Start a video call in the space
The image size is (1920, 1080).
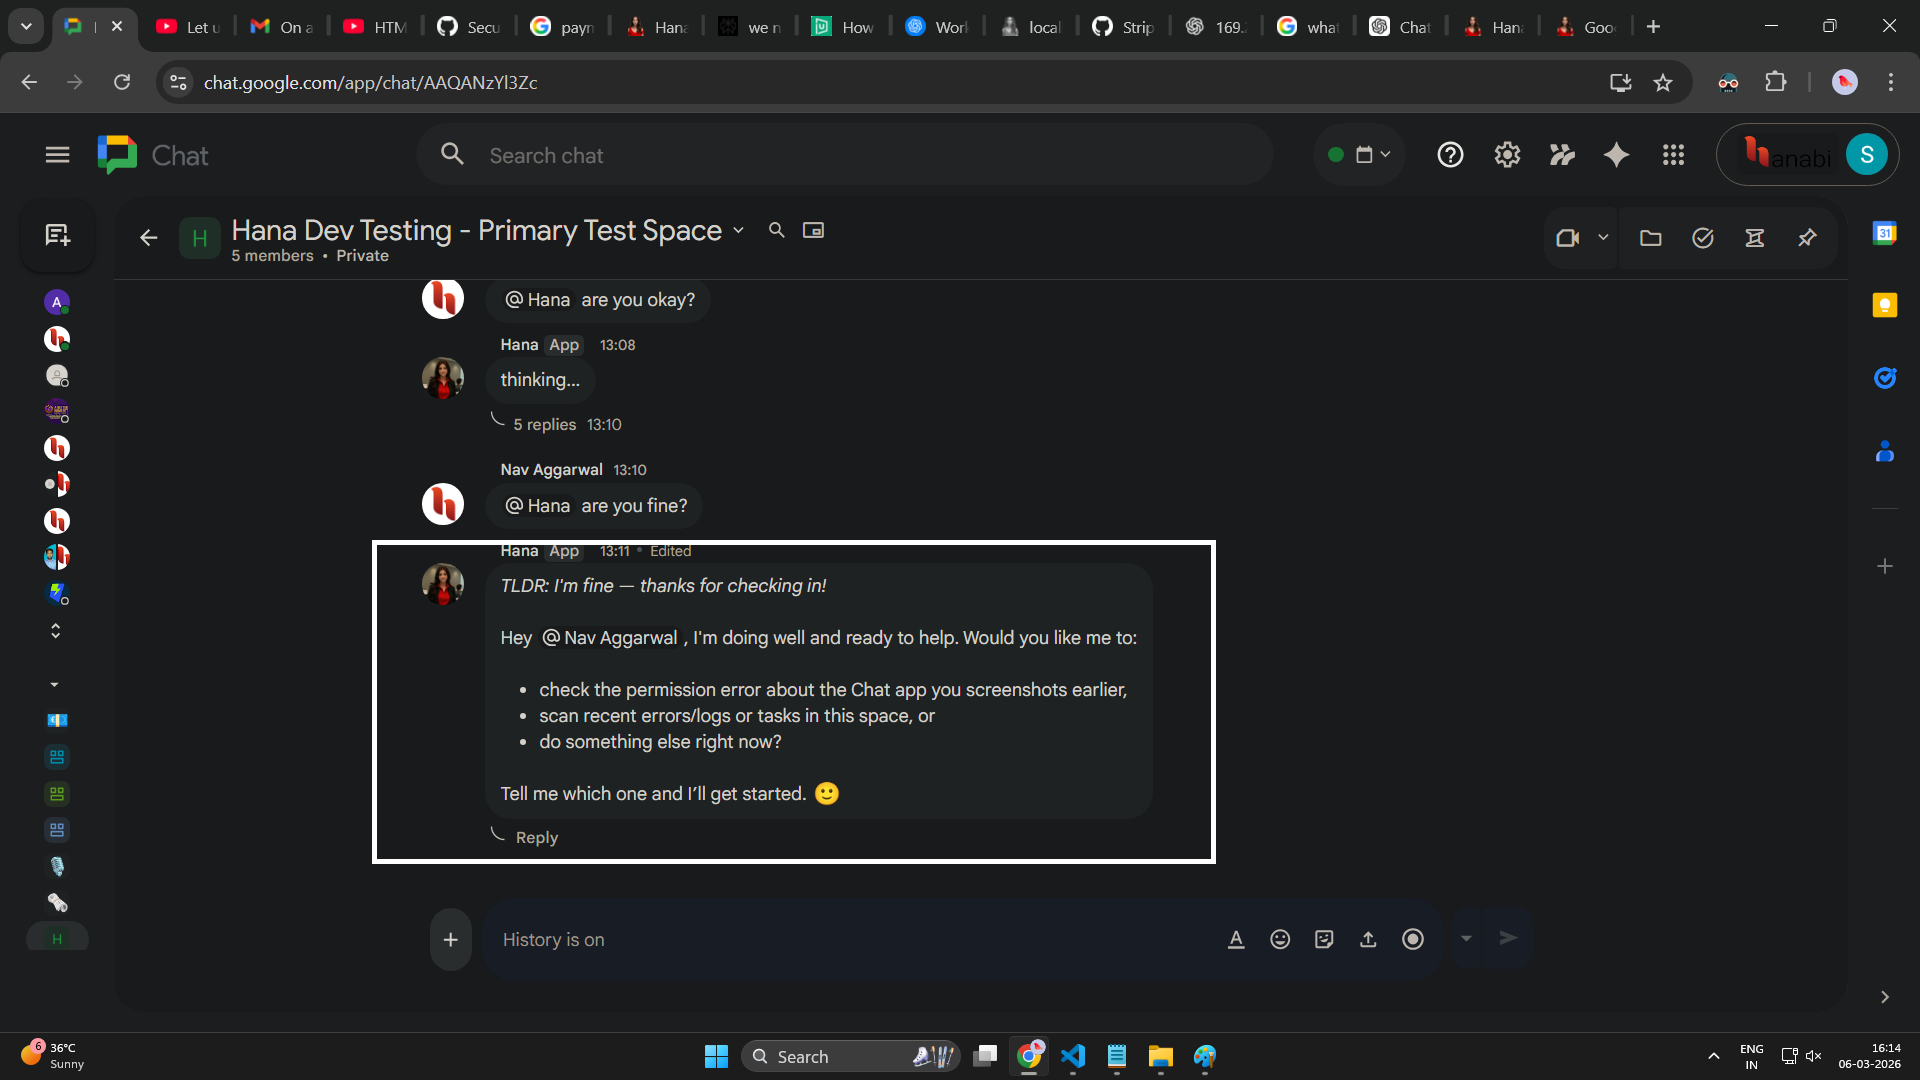(x=1570, y=238)
